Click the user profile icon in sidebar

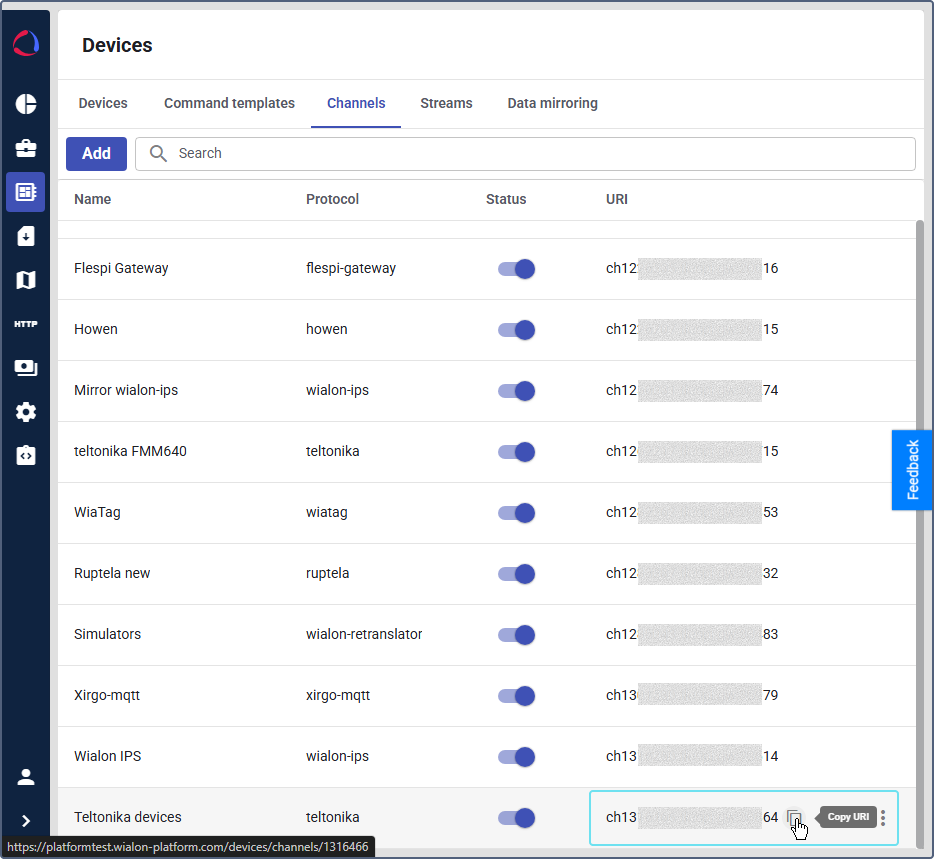pos(26,777)
